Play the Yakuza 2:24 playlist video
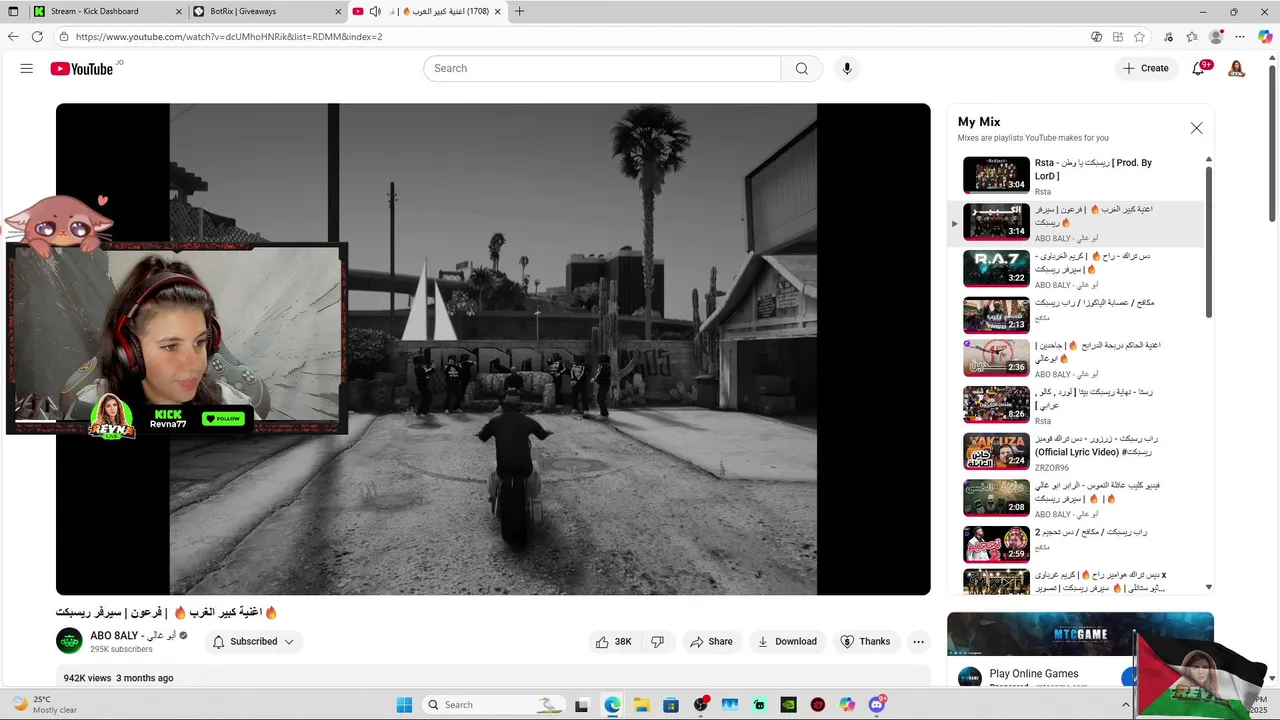 996,451
